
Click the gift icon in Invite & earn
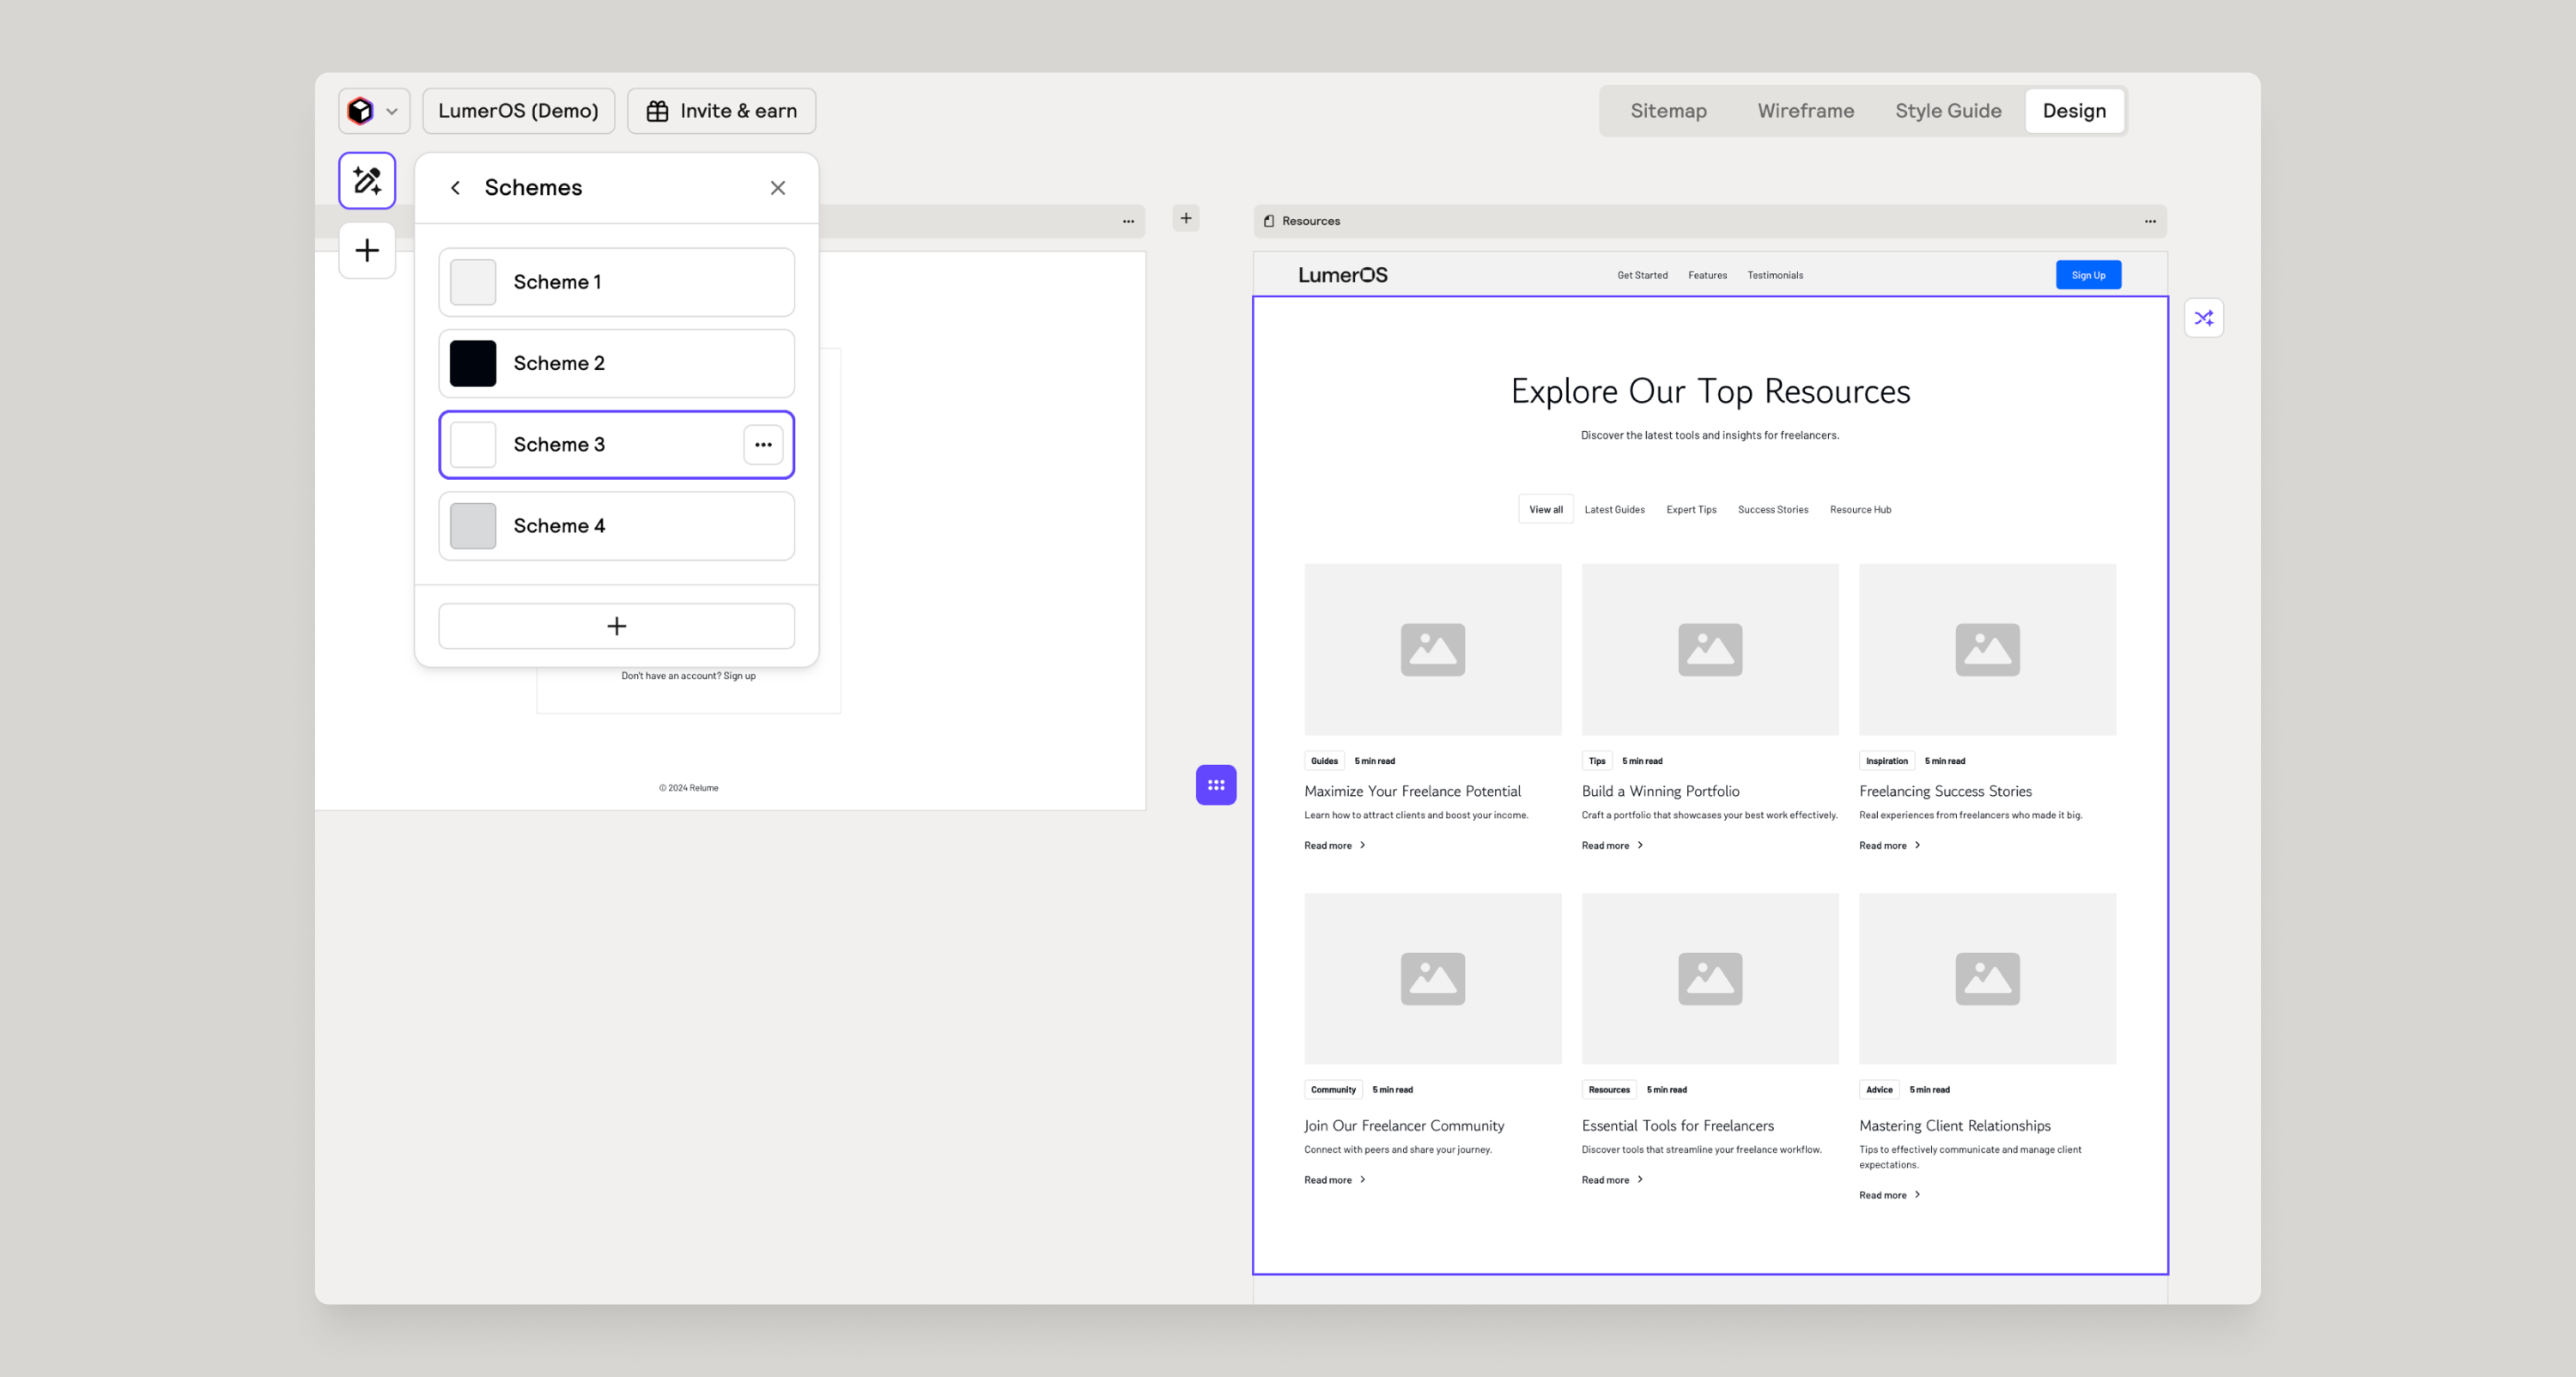coord(657,111)
